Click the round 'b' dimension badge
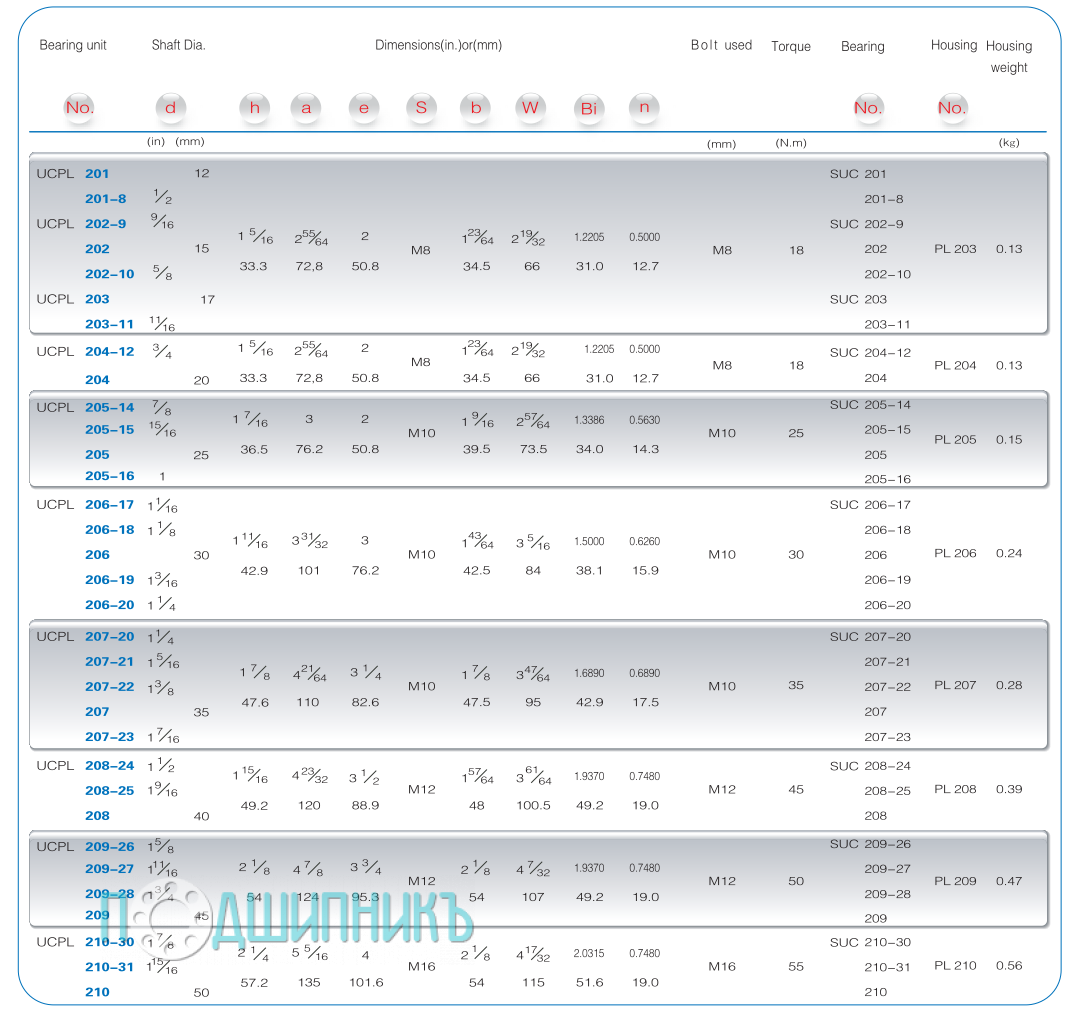 [x=476, y=108]
